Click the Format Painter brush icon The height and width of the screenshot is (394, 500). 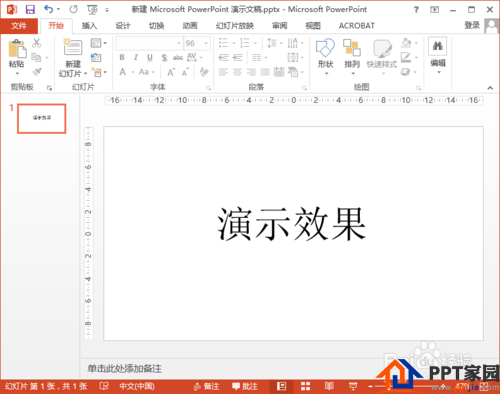(37, 71)
